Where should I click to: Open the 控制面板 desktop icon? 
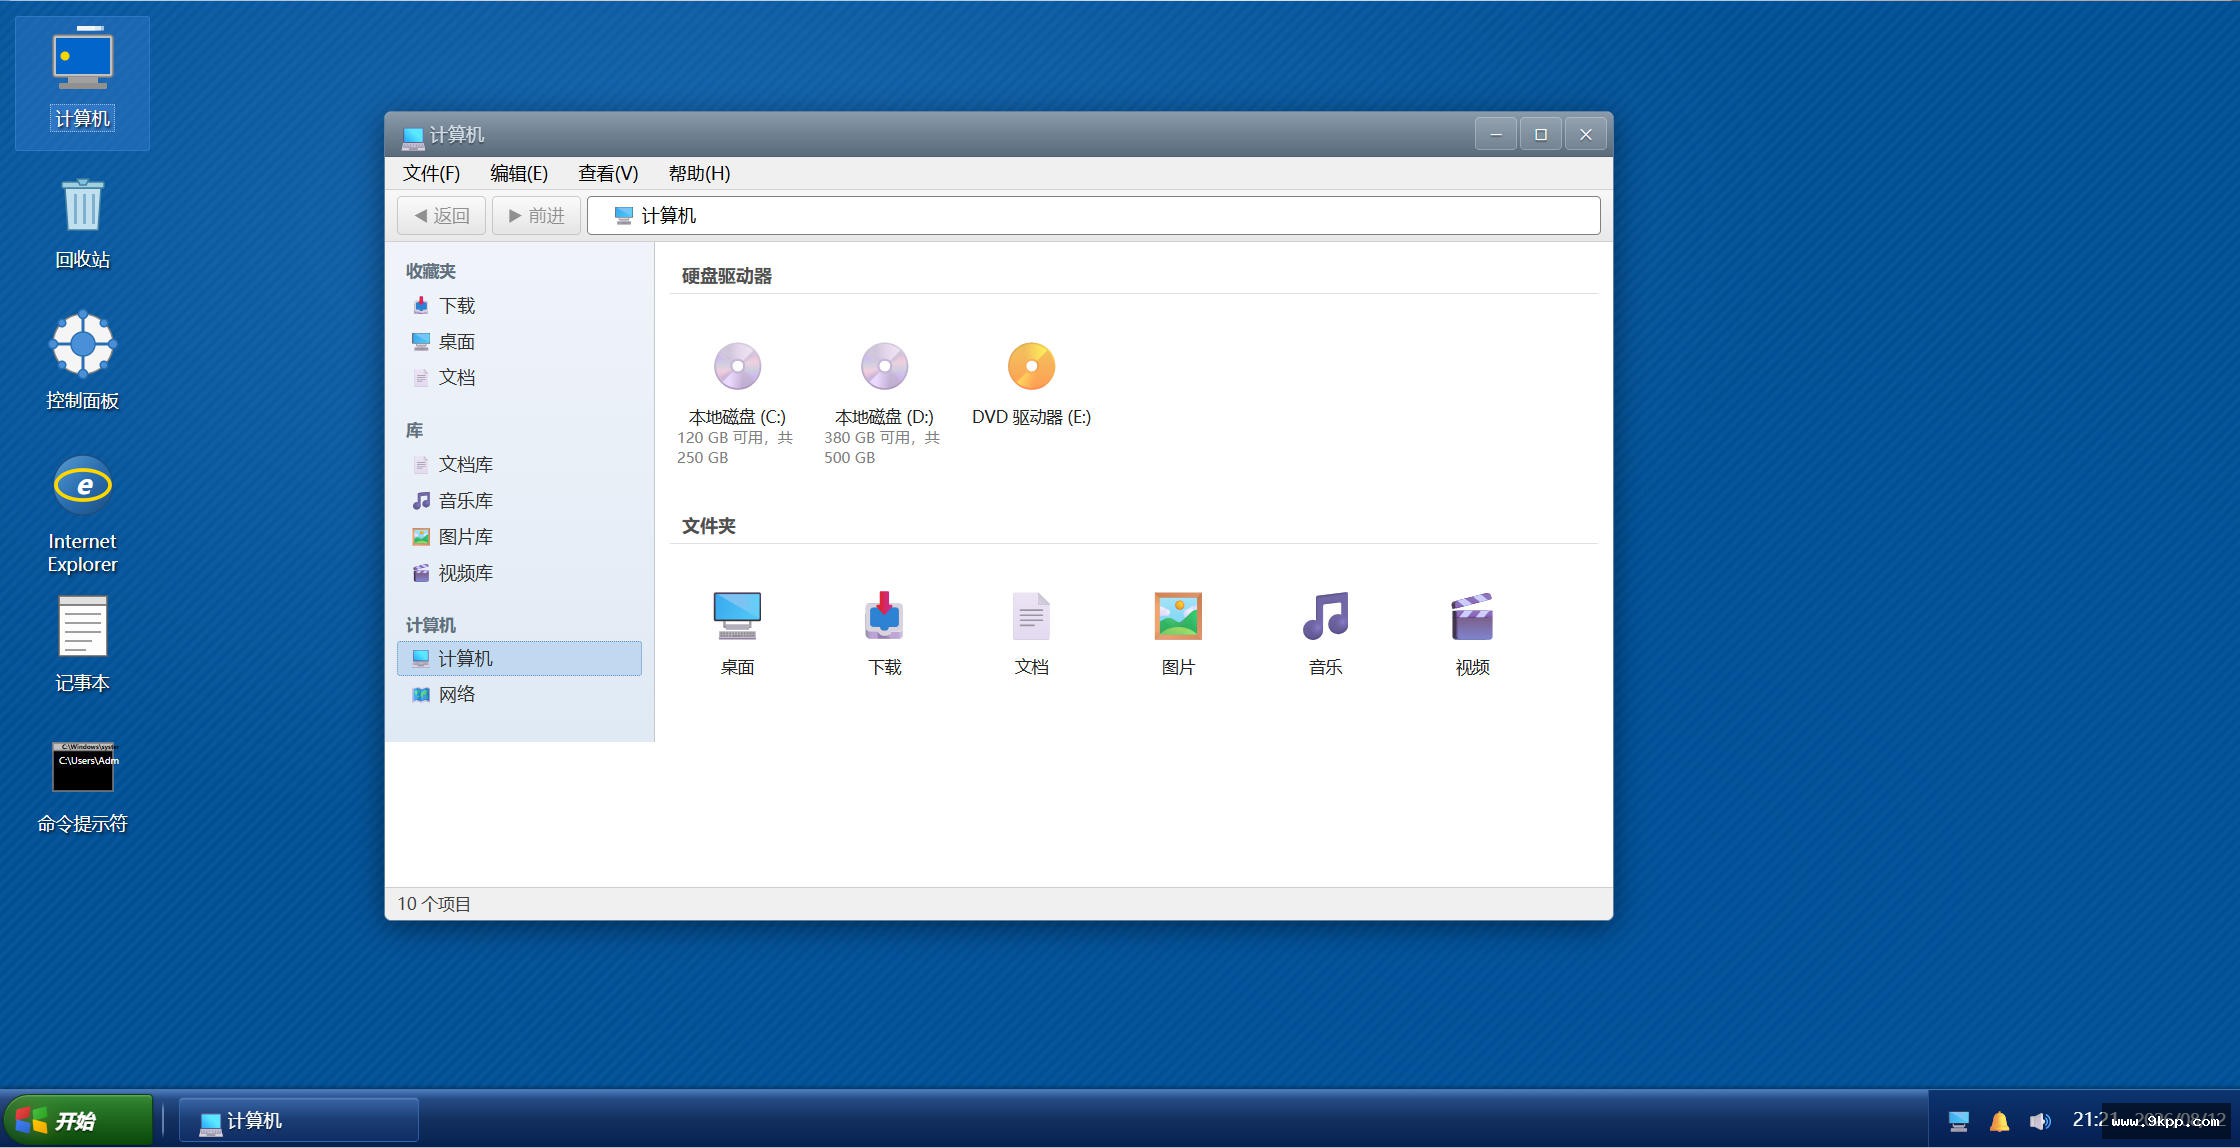click(x=82, y=362)
